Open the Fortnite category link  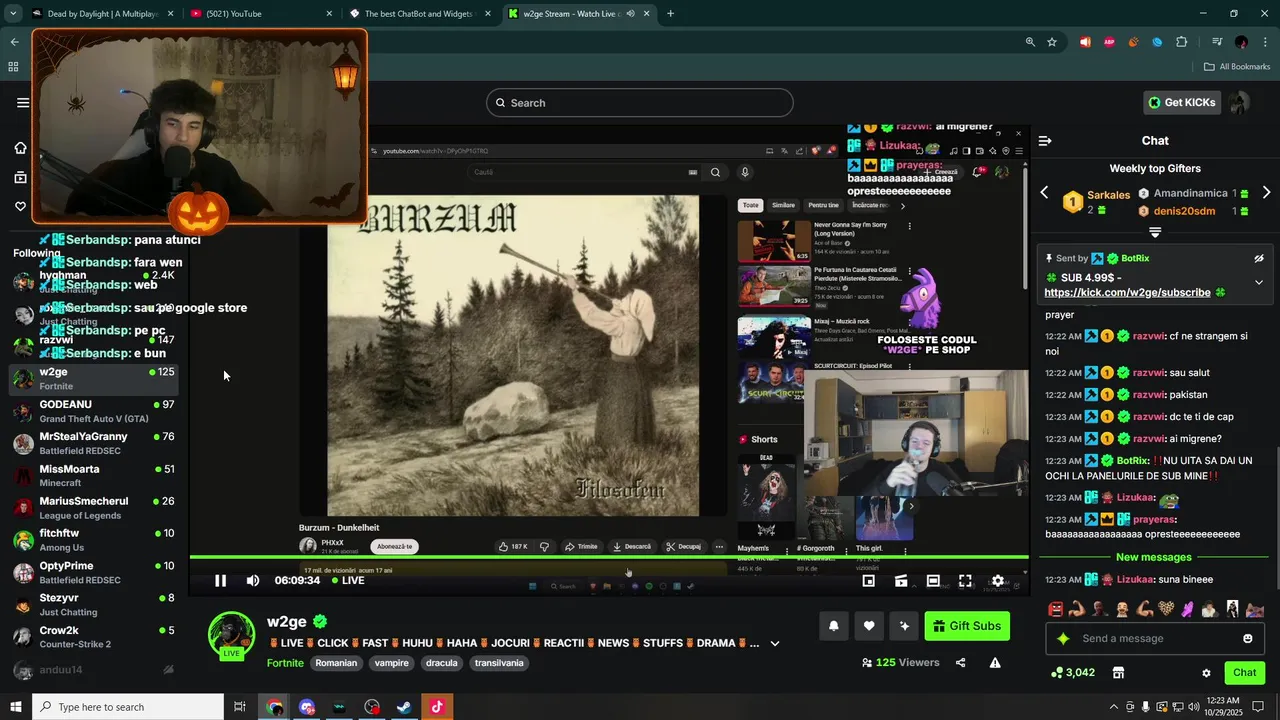[x=285, y=663]
